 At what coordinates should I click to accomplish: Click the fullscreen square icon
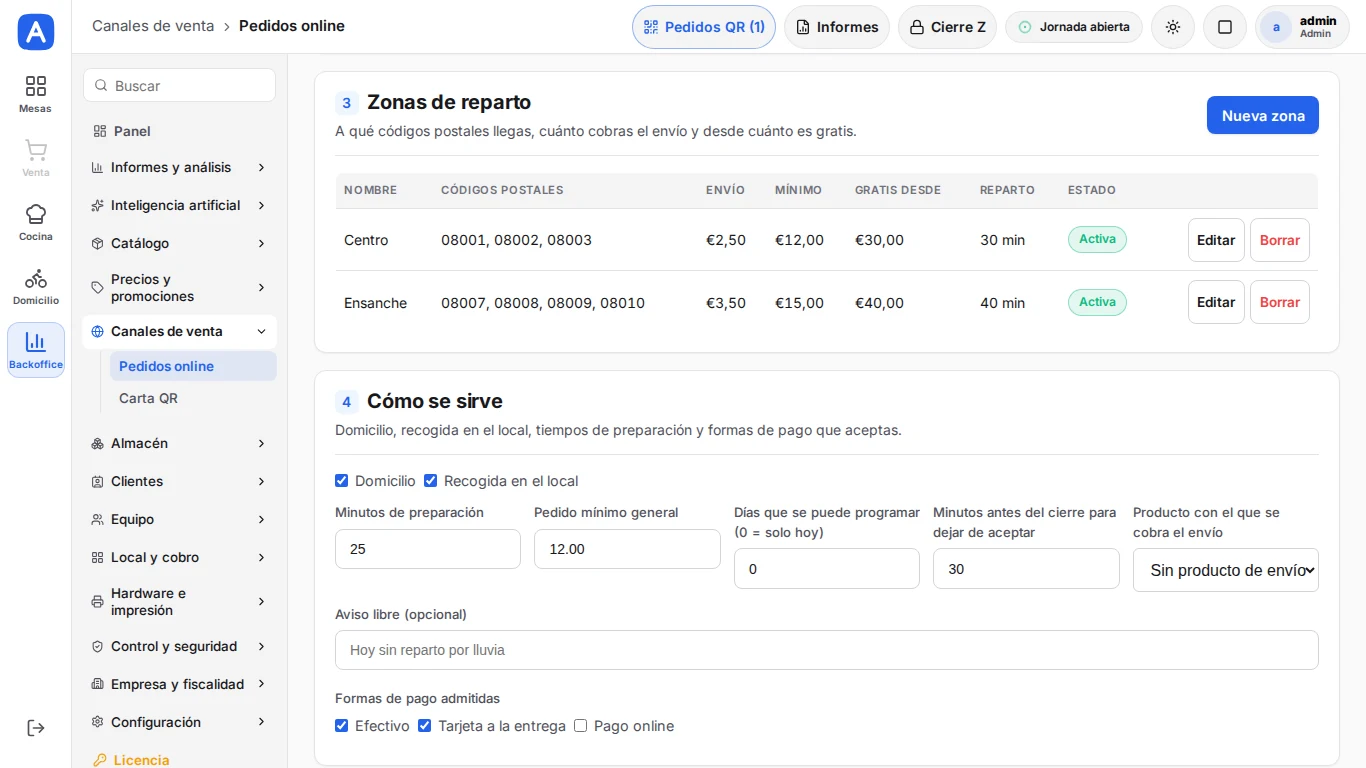pyautogui.click(x=1225, y=27)
